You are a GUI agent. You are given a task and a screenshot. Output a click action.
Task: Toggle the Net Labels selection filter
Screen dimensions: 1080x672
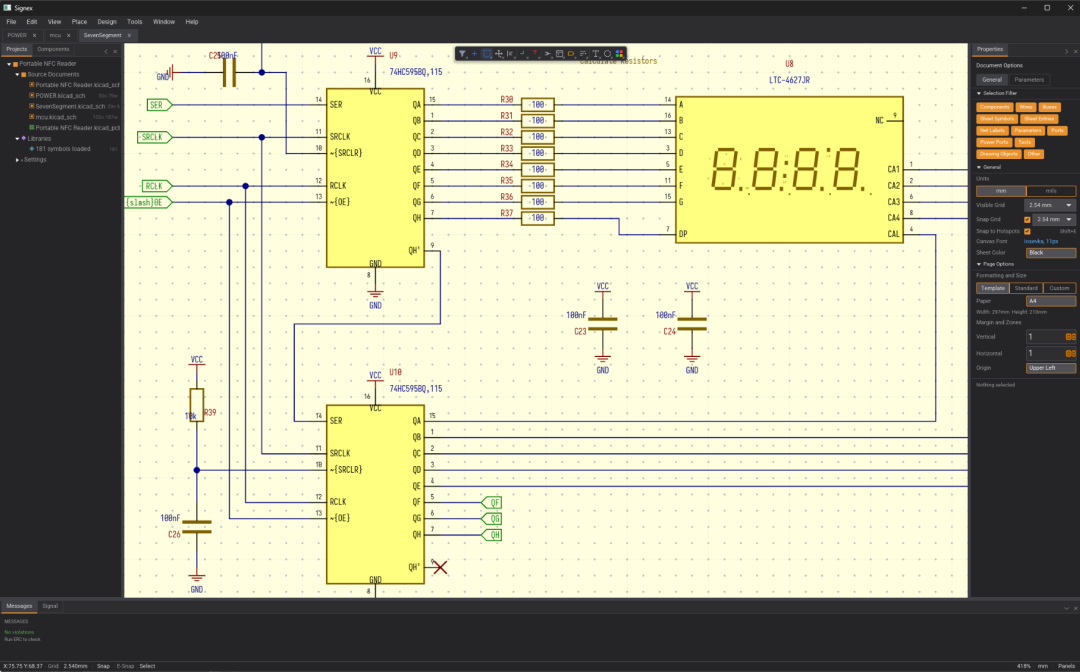[x=992, y=131]
